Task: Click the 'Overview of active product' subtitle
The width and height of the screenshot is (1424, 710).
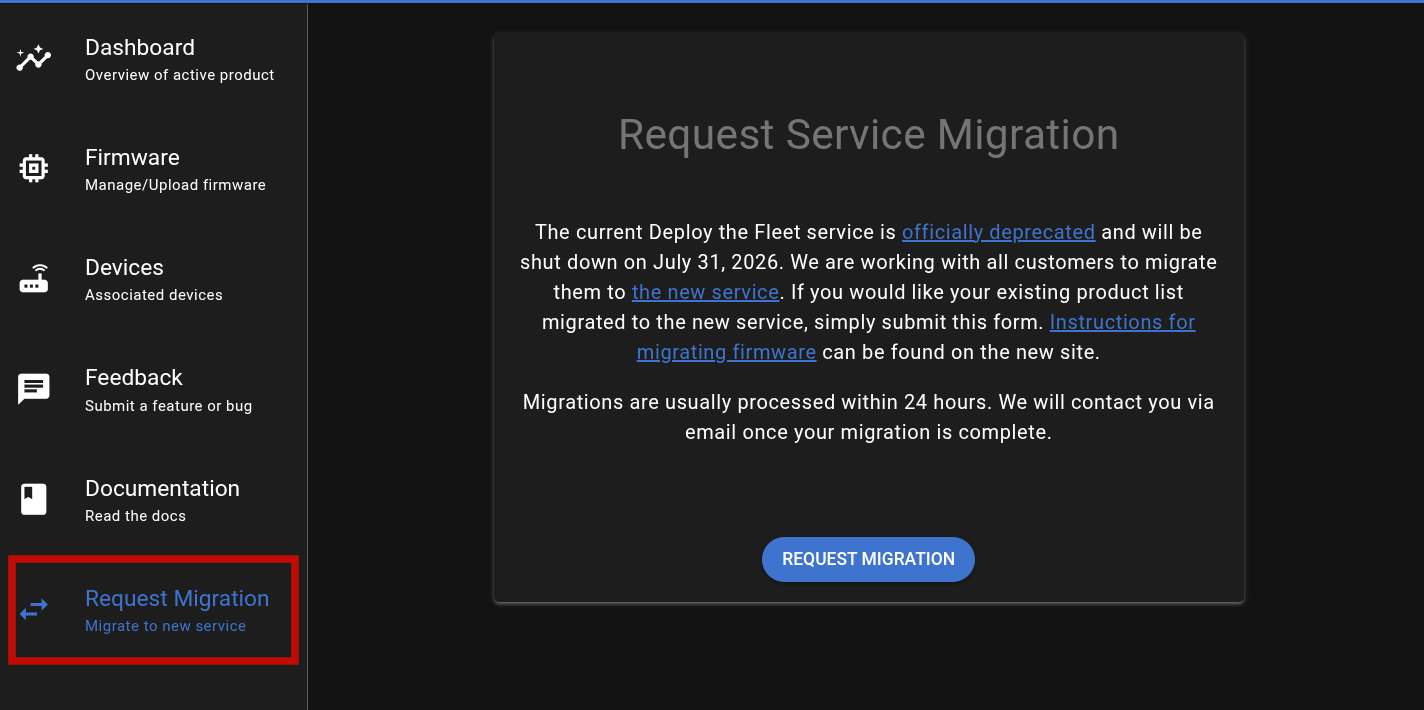Action: pyautogui.click(x=179, y=74)
